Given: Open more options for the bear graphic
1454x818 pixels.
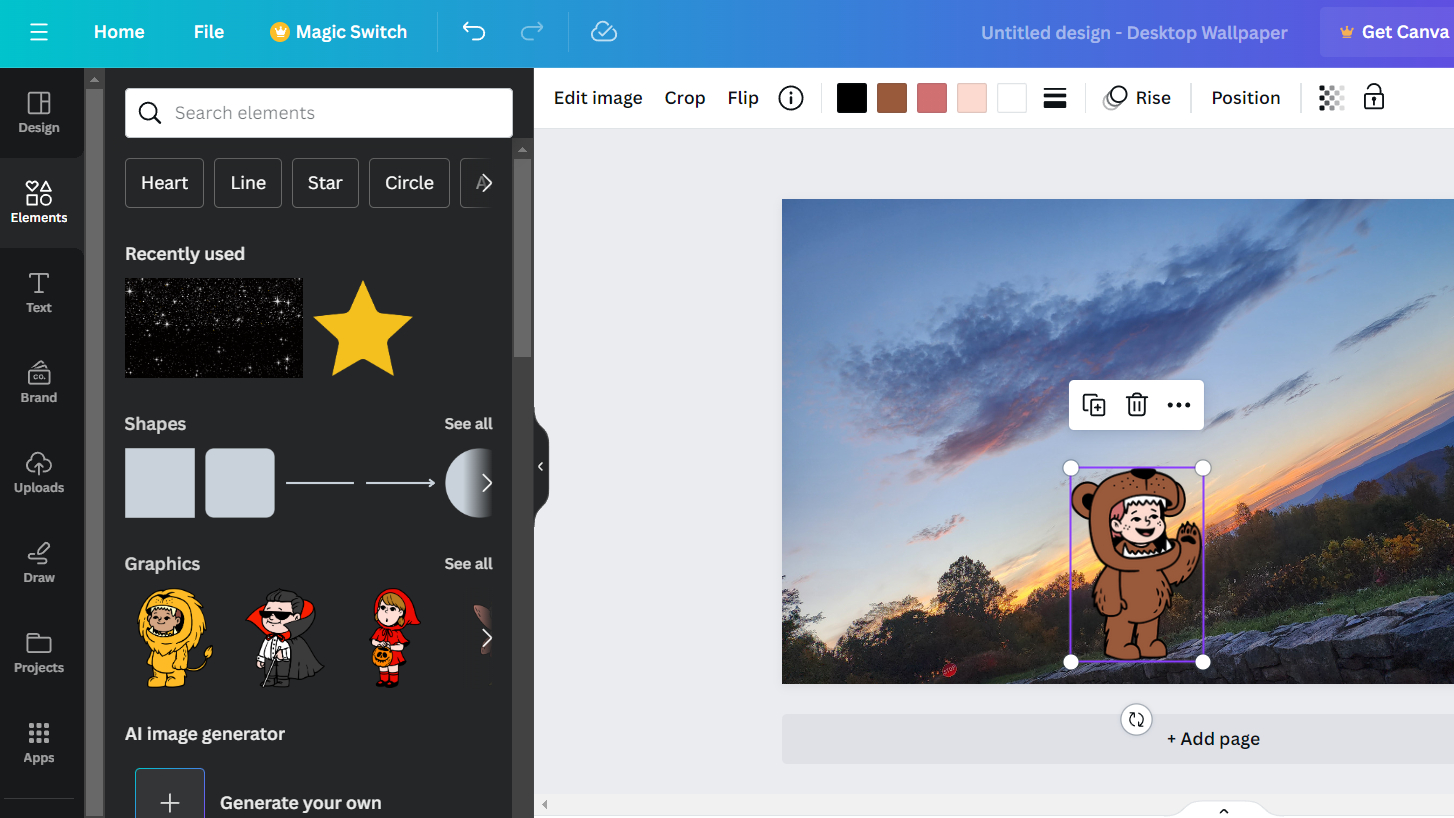Looking at the screenshot, I should pyautogui.click(x=1179, y=405).
